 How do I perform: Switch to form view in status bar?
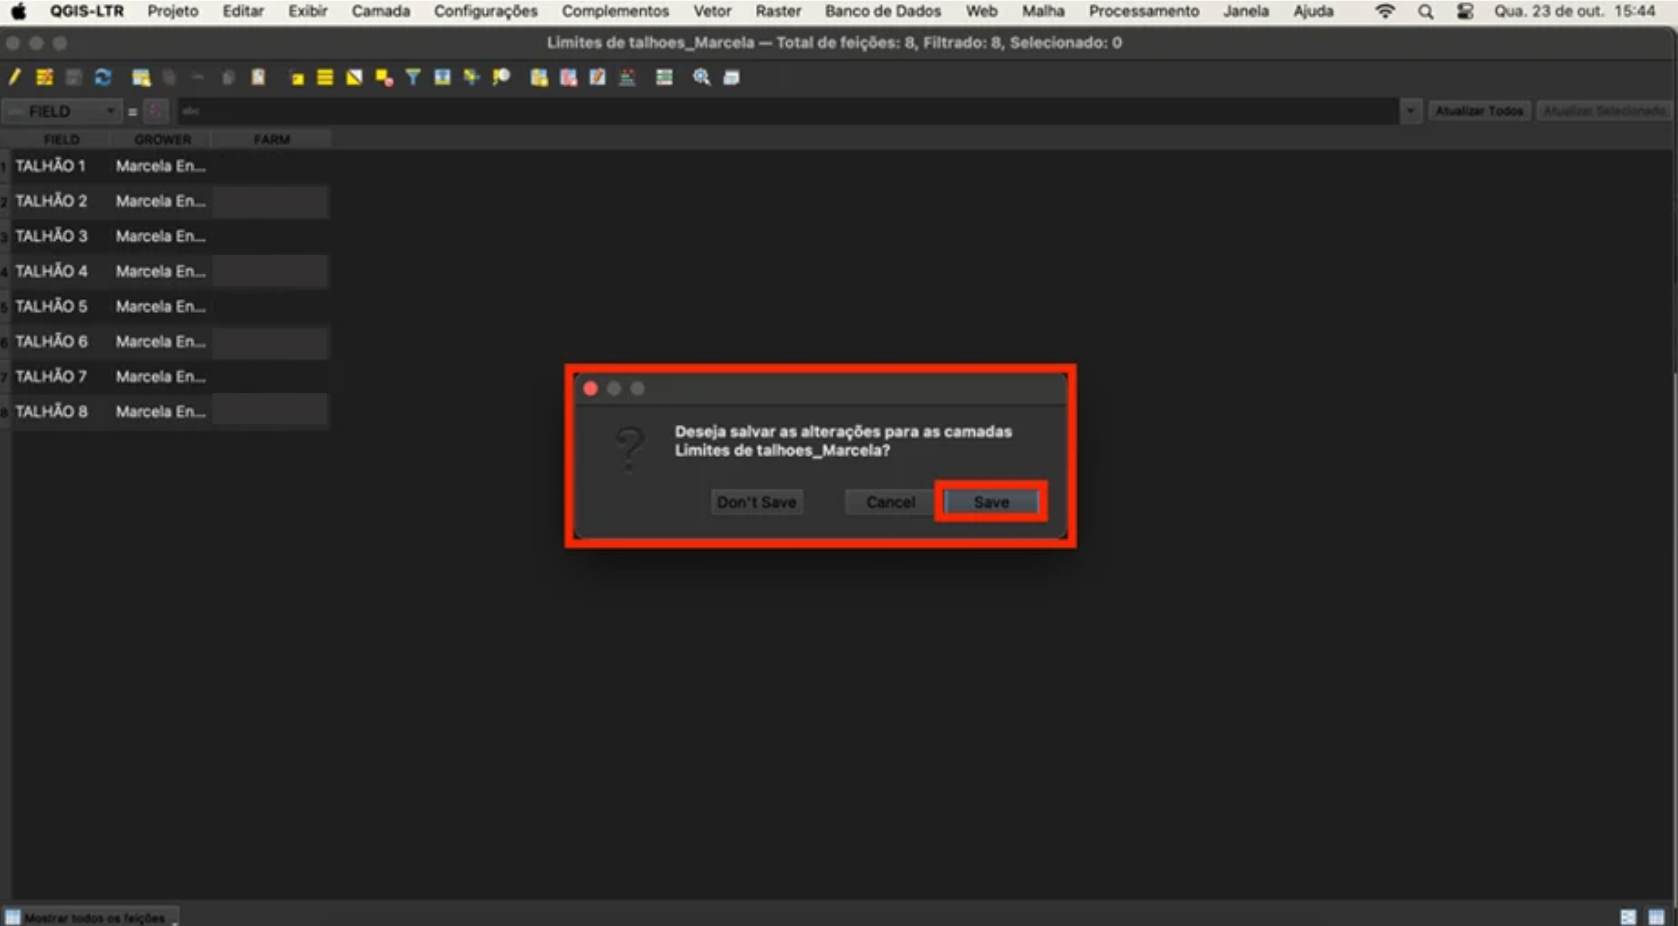click(1628, 917)
